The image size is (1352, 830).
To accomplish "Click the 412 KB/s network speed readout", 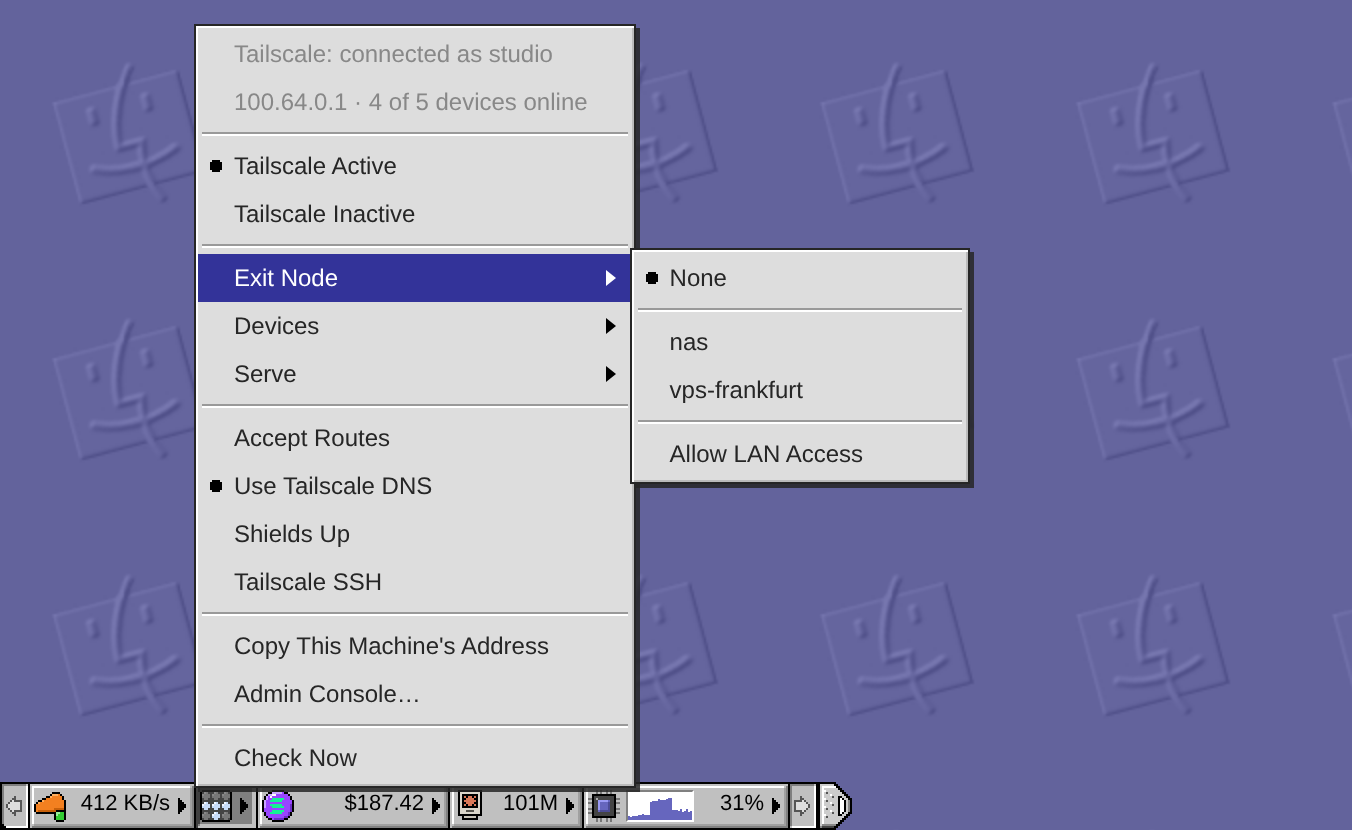I will (125, 804).
